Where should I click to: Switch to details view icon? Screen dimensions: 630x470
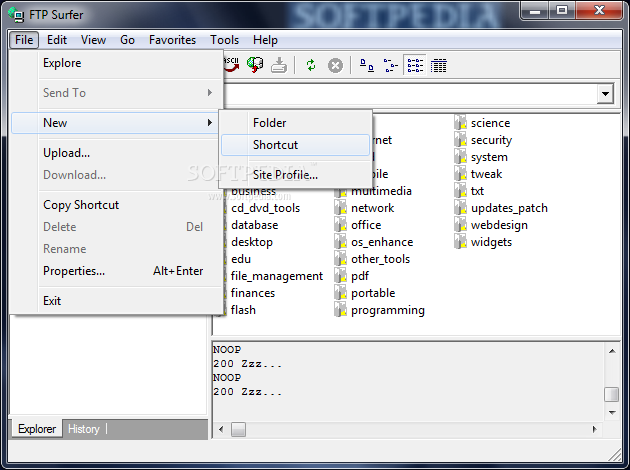438,65
